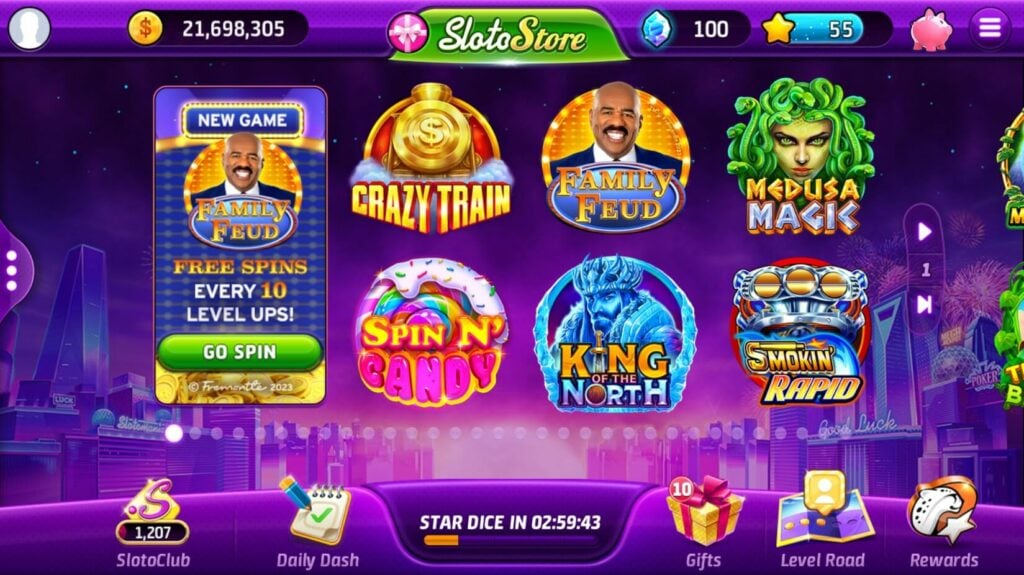Open the hamburger menu icon
Image resolution: width=1024 pixels, height=575 pixels.
(989, 28)
